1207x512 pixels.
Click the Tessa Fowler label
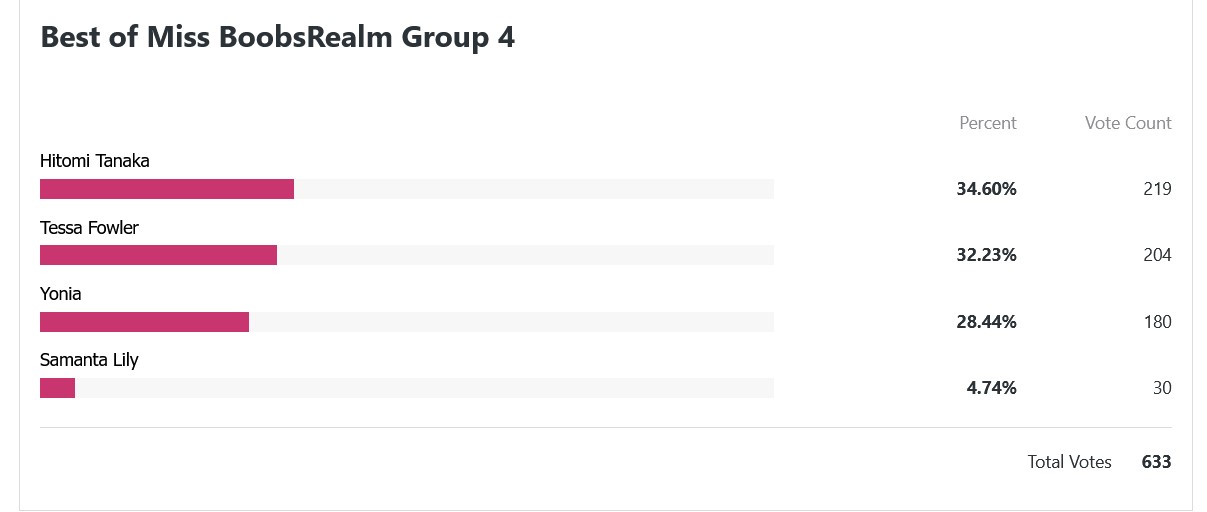pyautogui.click(x=89, y=228)
